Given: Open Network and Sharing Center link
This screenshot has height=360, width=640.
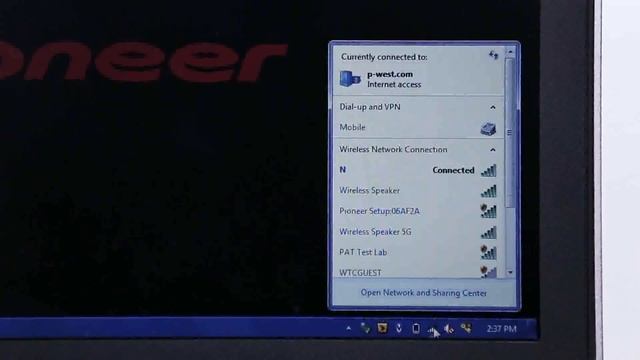Looking at the screenshot, I should coord(424,293).
